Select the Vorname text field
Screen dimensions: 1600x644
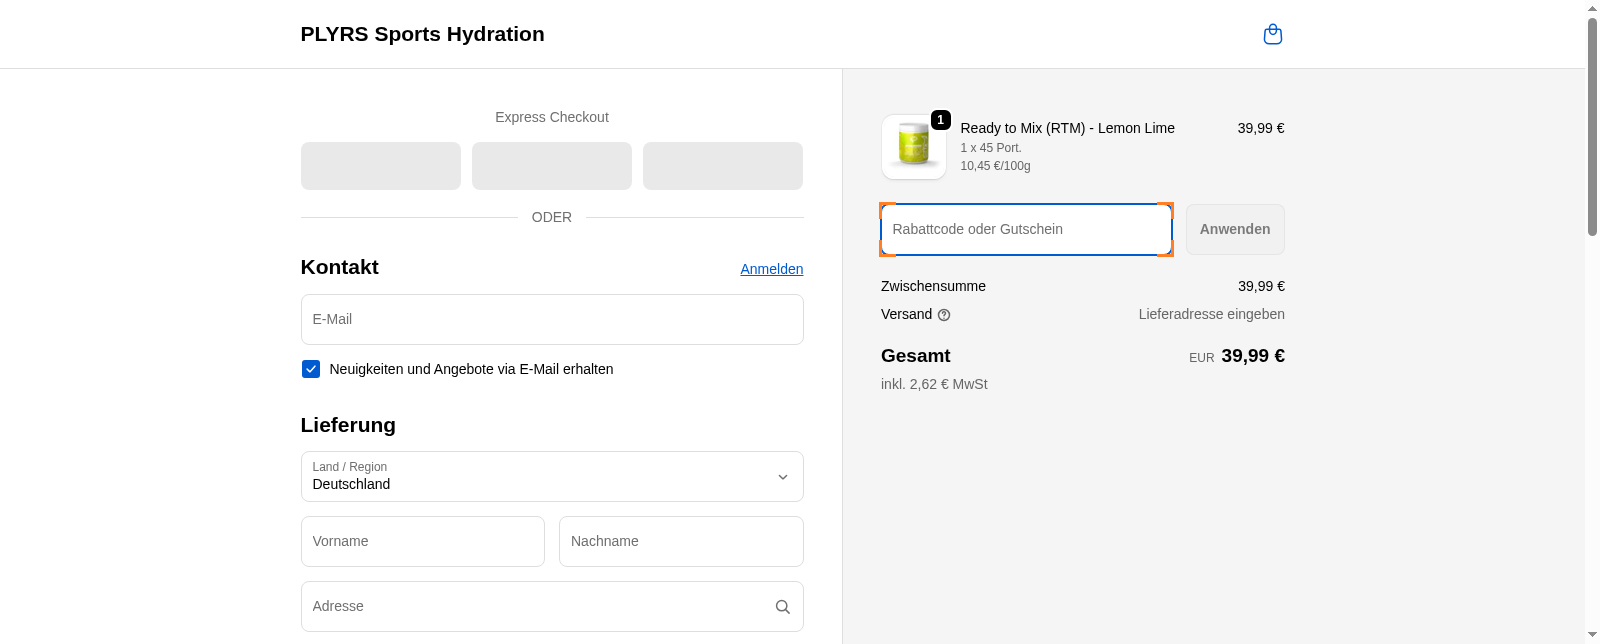[x=422, y=542]
